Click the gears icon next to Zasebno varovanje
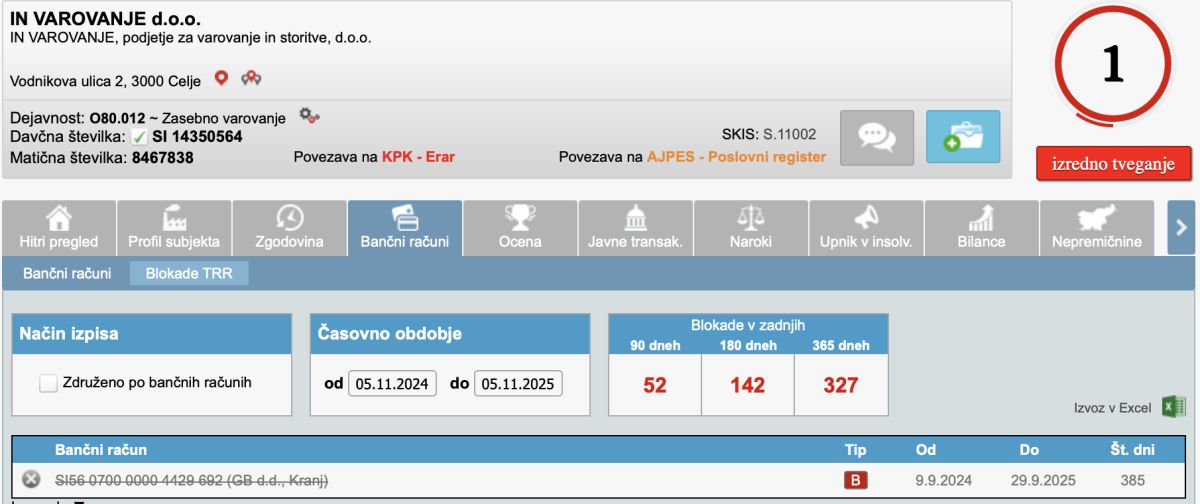 (309, 116)
